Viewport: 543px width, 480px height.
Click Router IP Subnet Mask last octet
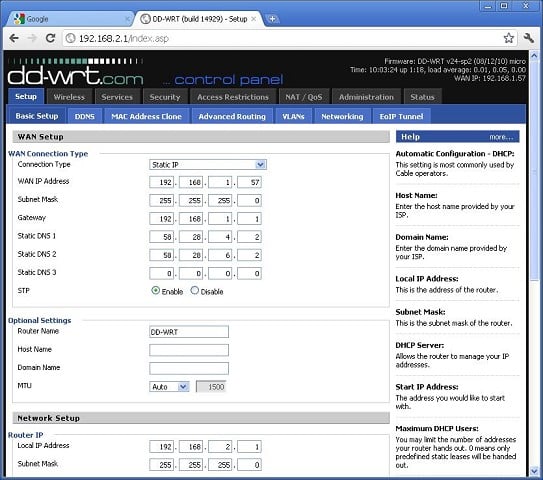249,465
